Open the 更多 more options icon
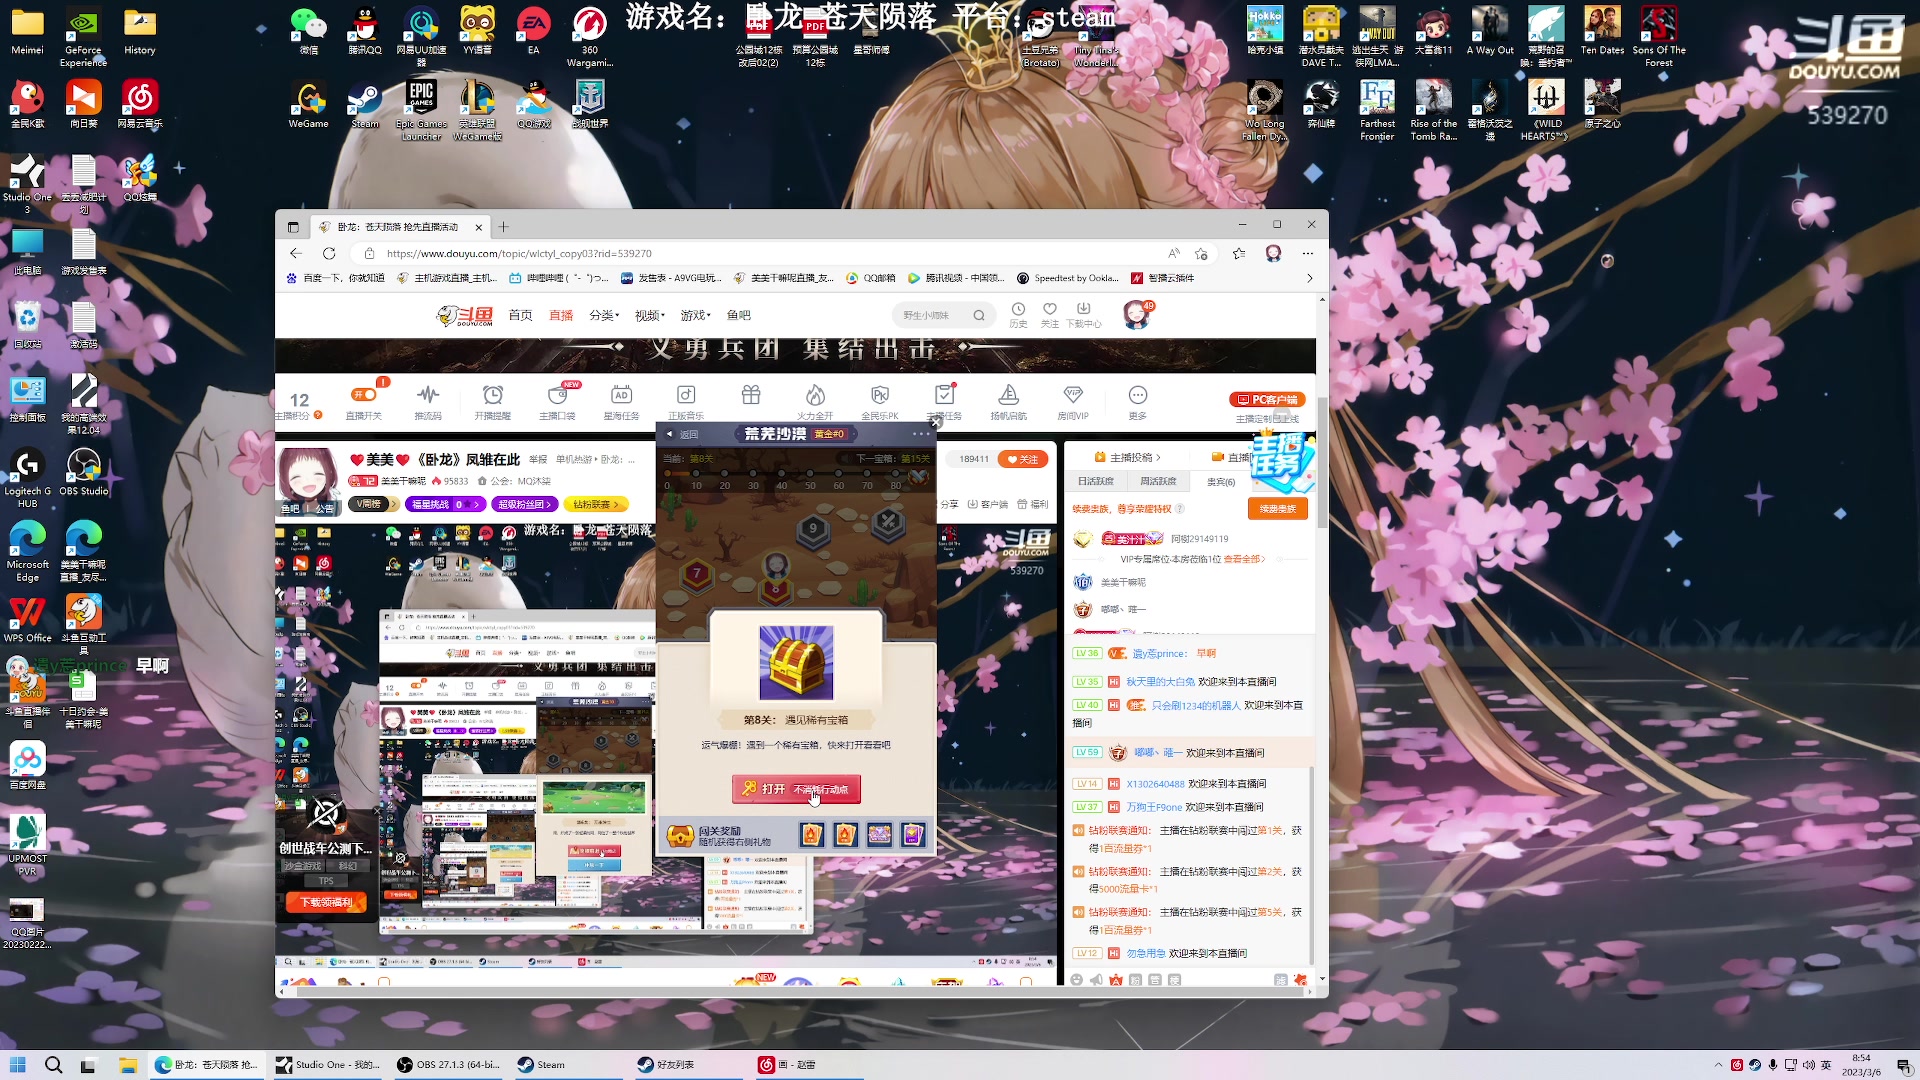This screenshot has width=1920, height=1080. tap(1138, 396)
